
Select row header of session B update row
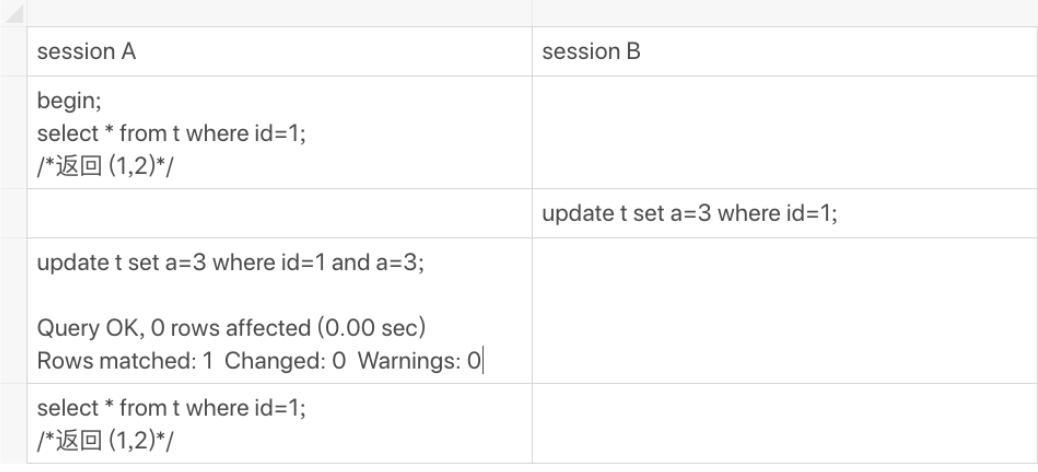(x=13, y=213)
